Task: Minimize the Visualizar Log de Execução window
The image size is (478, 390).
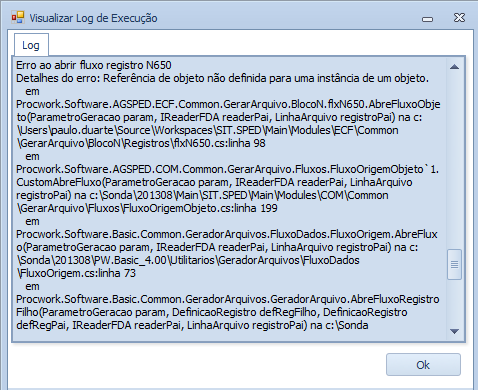Action: [x=427, y=19]
